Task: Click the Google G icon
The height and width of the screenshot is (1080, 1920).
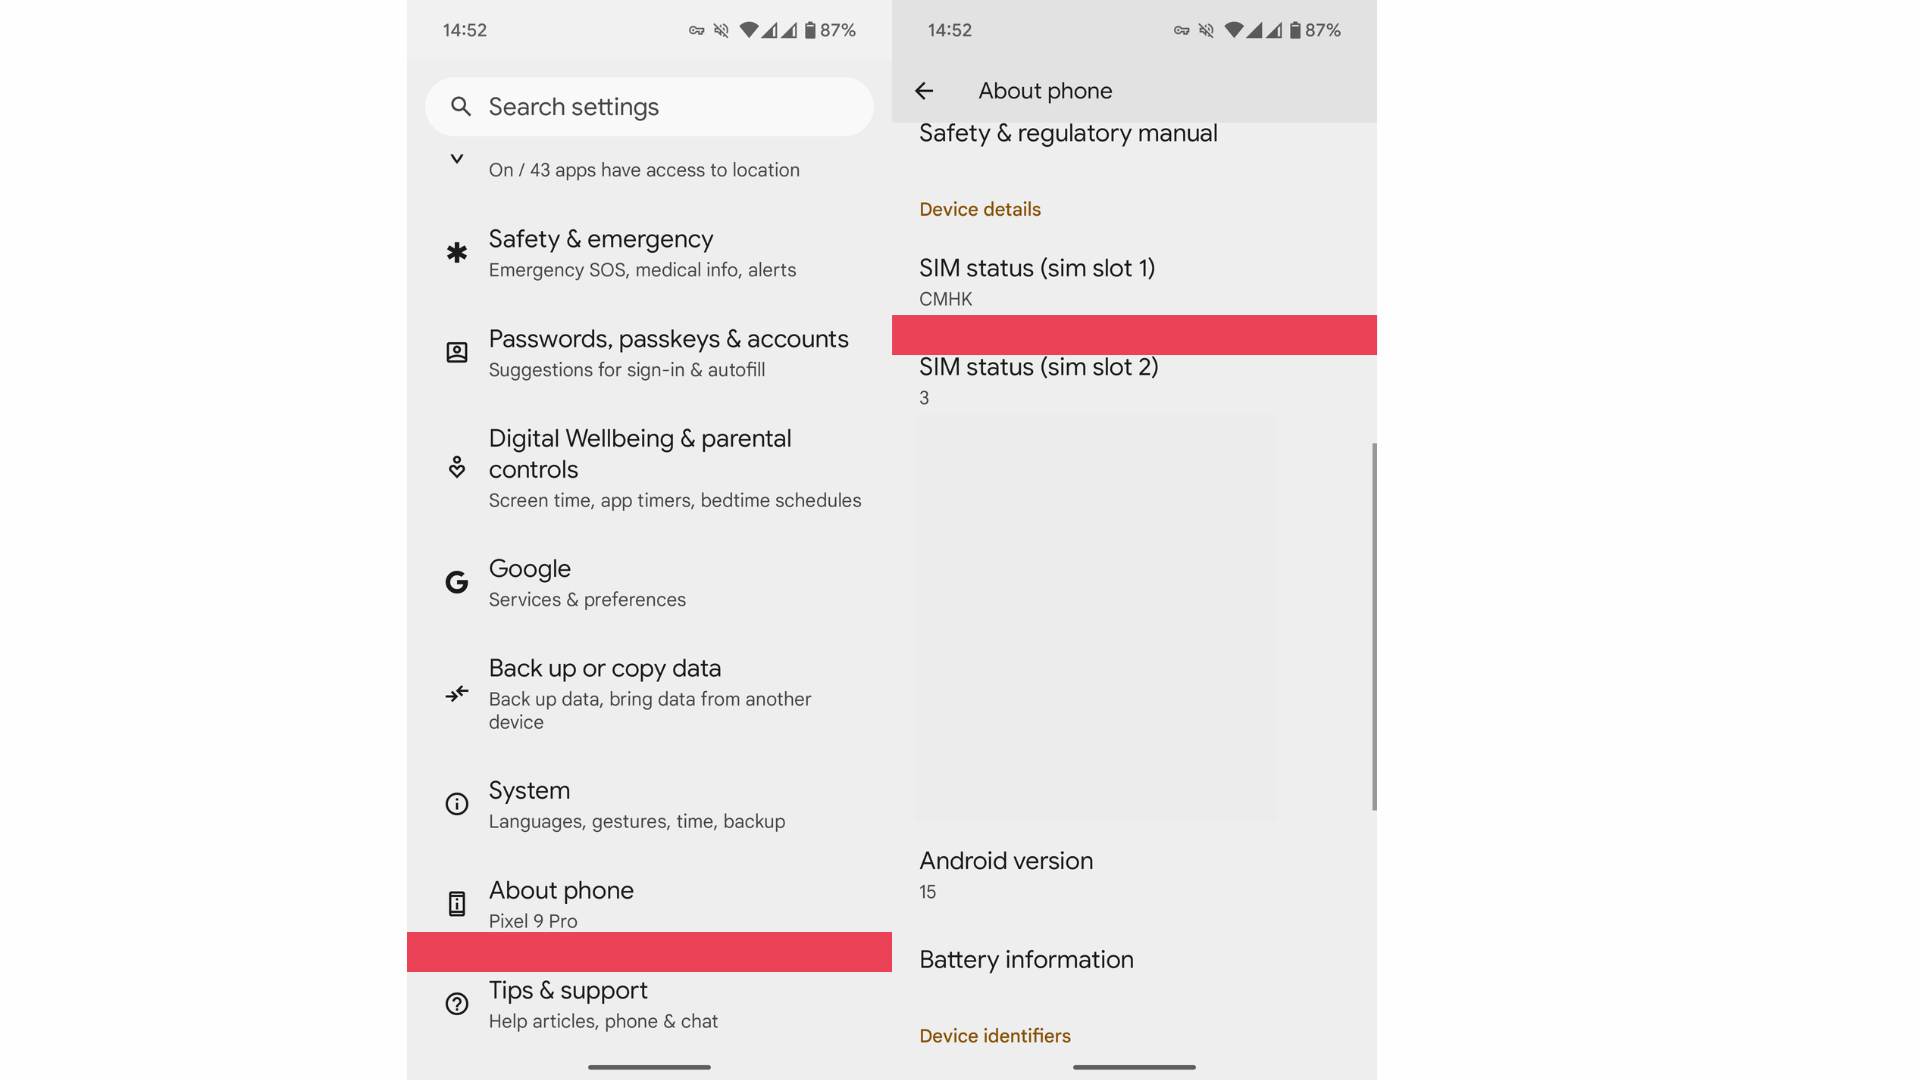Action: click(457, 583)
